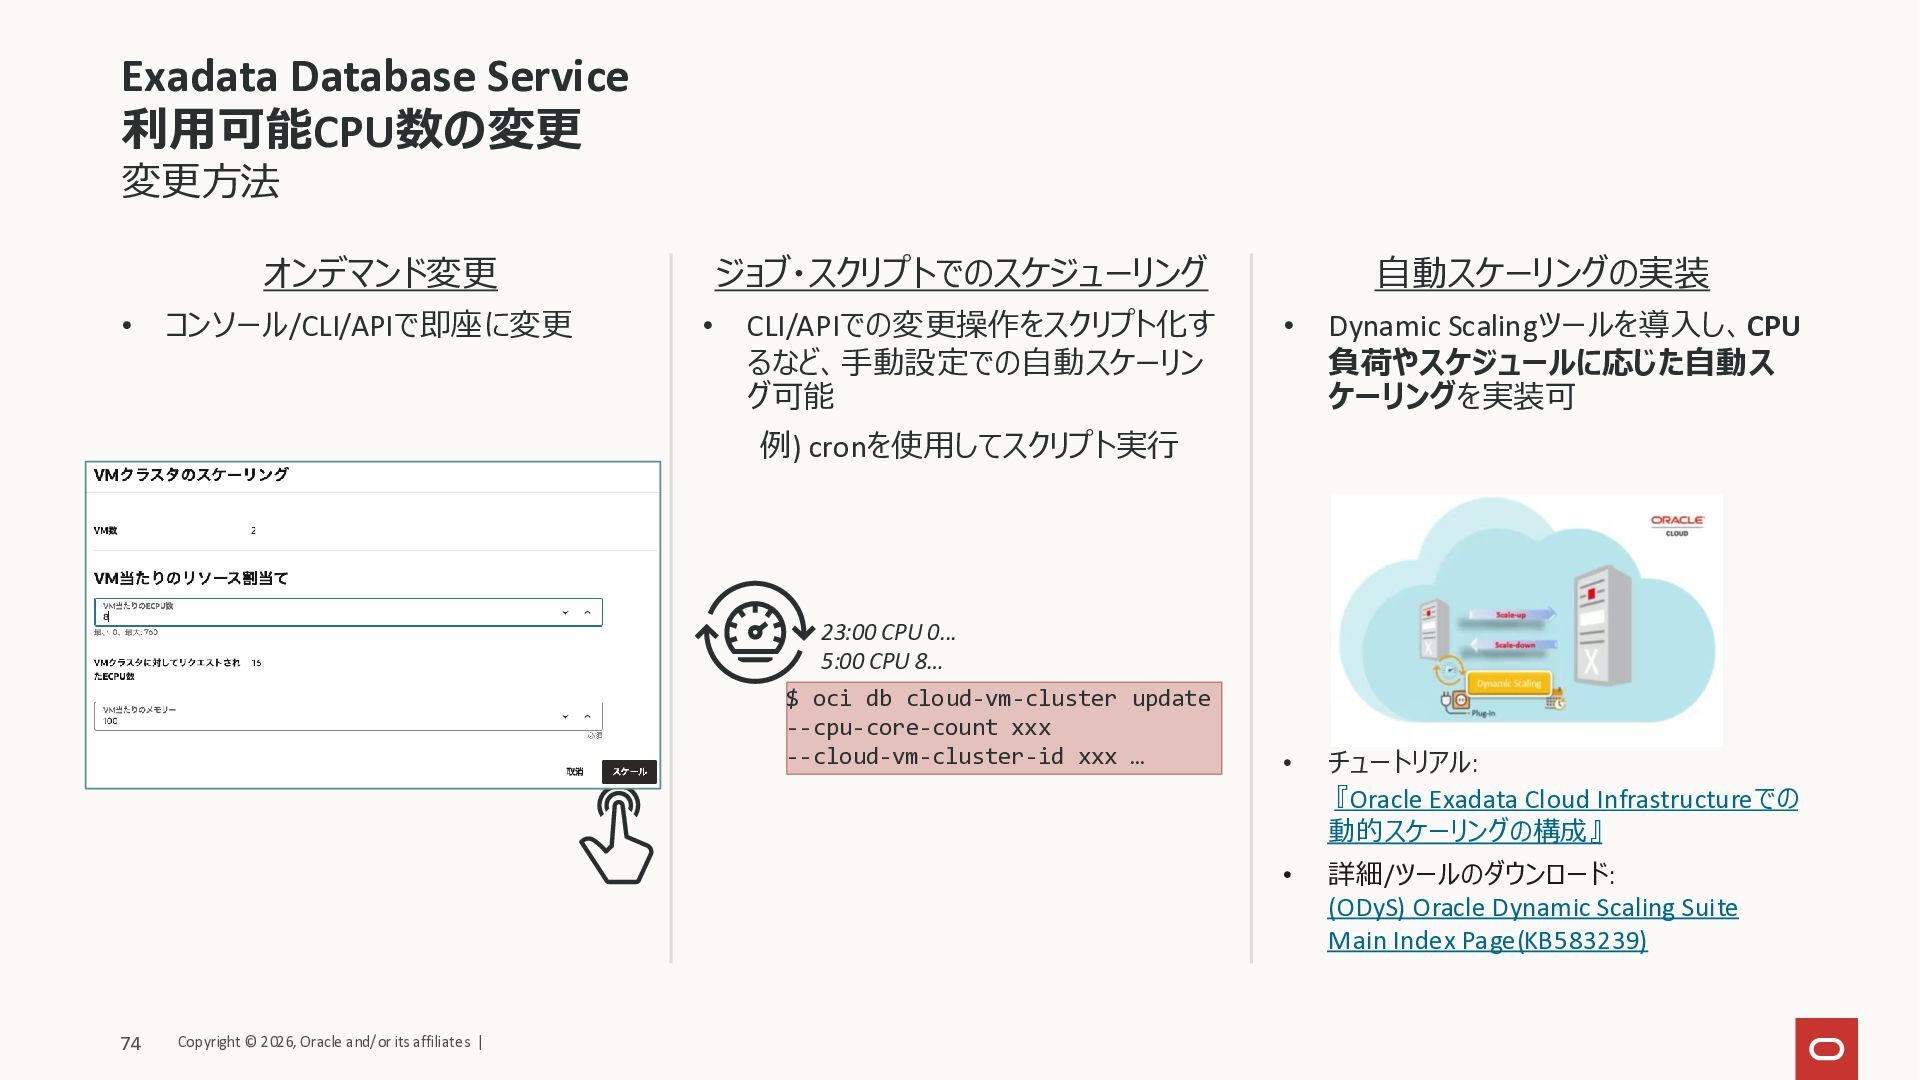
Task: Click the Oracle Cloud scaling diagram image
Action: click(1526, 620)
